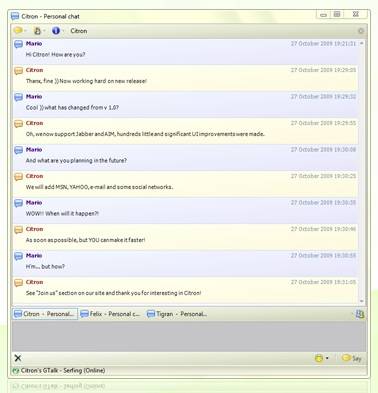The height and width of the screenshot is (393, 378).
Task: Switch to the Tigran - Personal chat tab
Action: click(x=177, y=314)
